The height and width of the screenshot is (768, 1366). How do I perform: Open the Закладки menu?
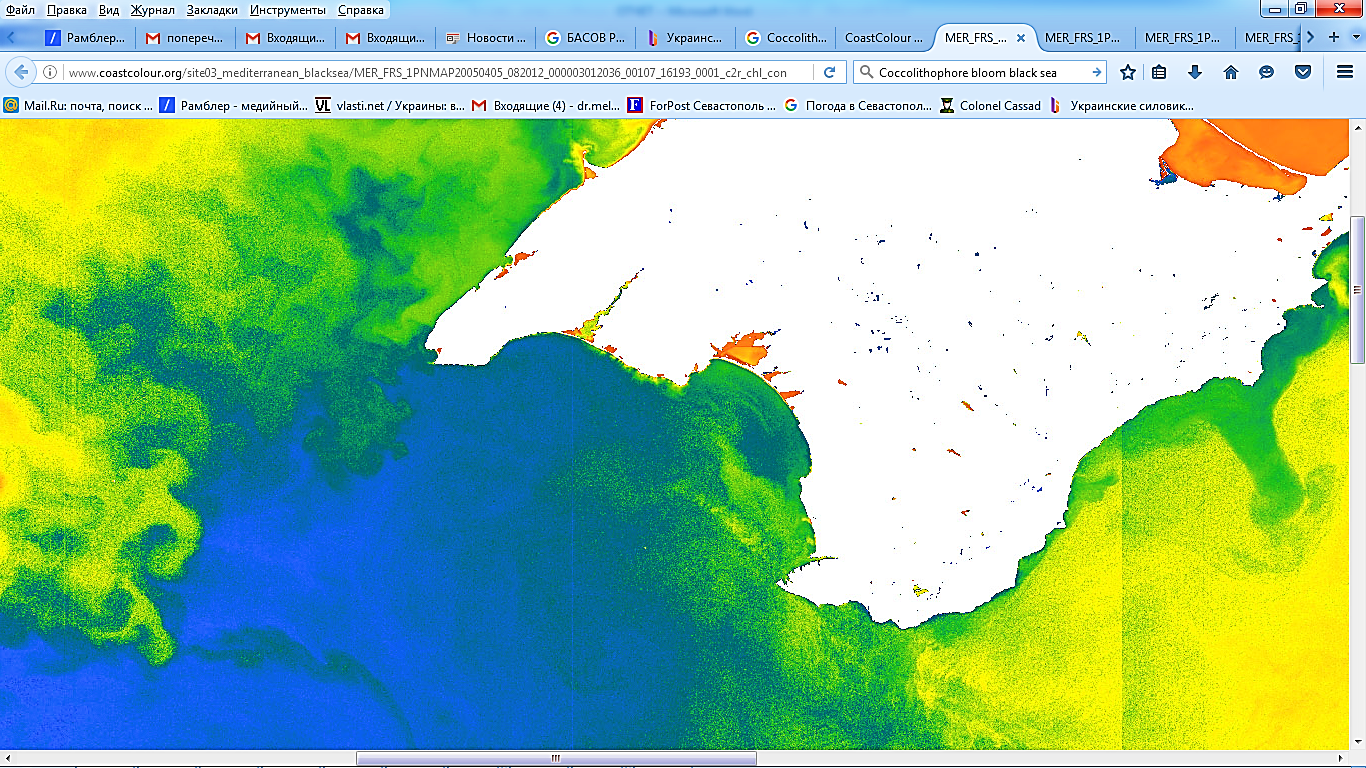click(212, 10)
